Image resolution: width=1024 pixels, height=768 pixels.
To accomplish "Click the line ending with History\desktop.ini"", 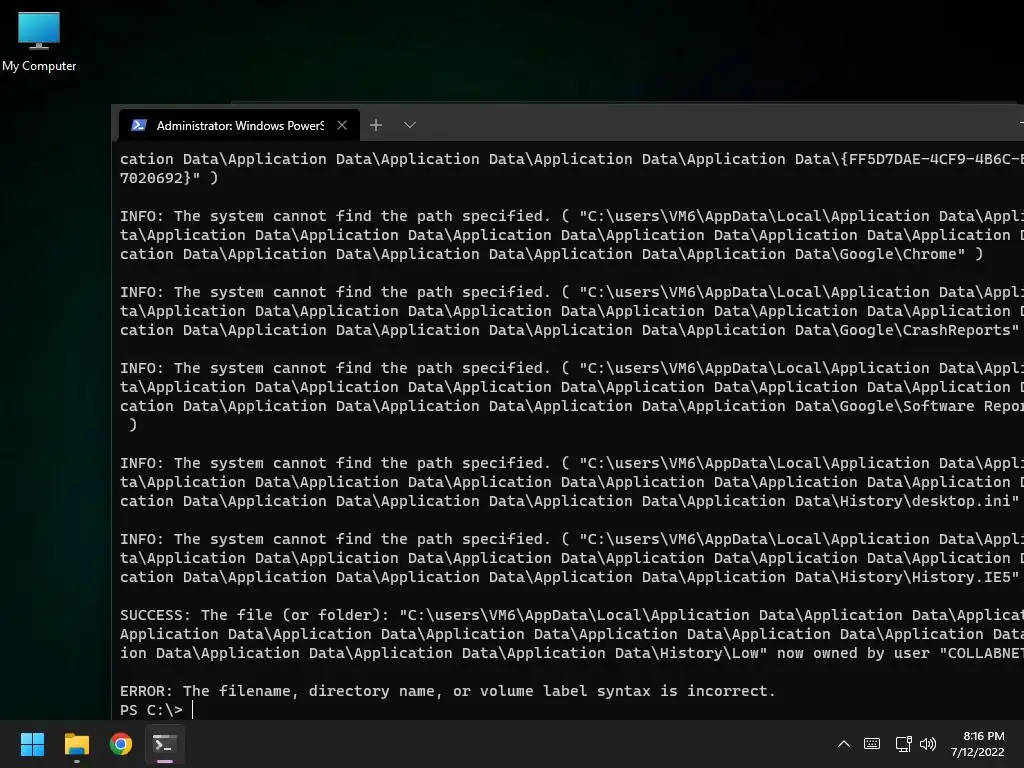I will coord(569,502).
